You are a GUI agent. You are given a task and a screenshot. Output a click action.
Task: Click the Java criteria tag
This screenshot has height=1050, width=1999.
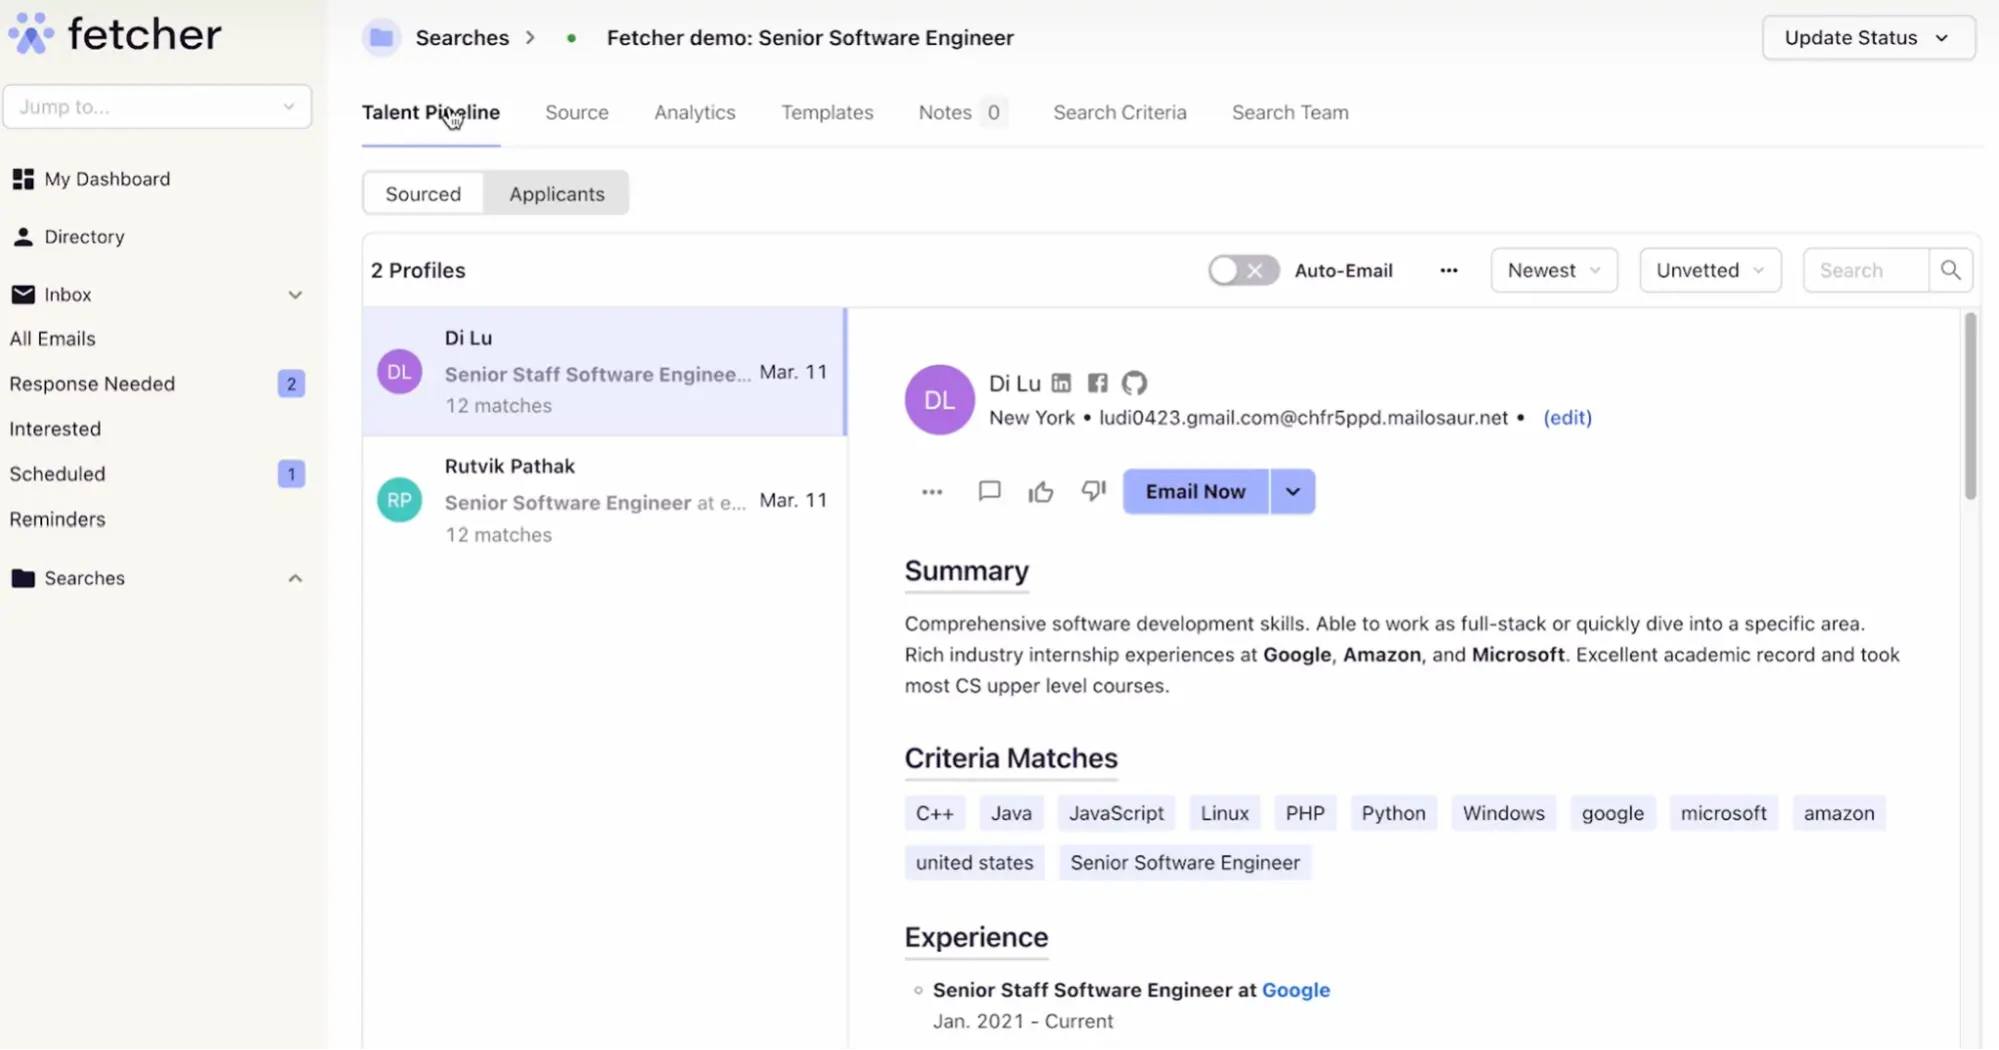point(1011,813)
